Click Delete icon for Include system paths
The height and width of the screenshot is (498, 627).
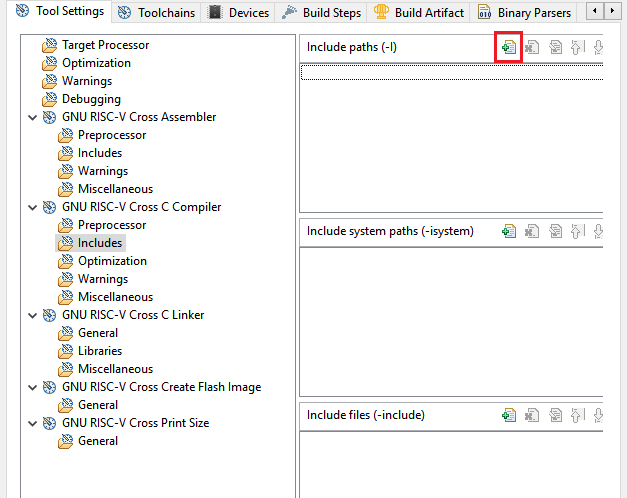pyautogui.click(x=532, y=231)
